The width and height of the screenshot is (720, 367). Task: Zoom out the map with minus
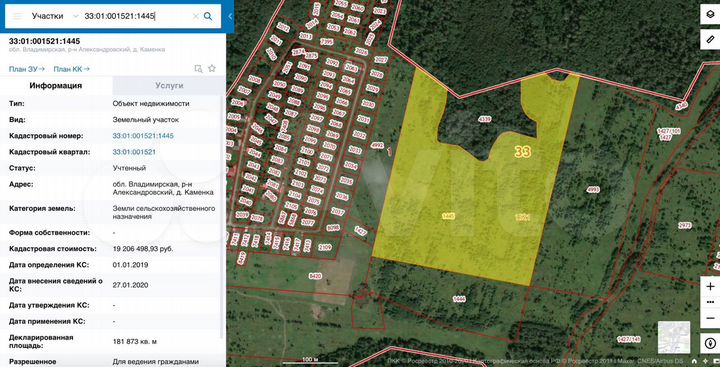coord(710,318)
